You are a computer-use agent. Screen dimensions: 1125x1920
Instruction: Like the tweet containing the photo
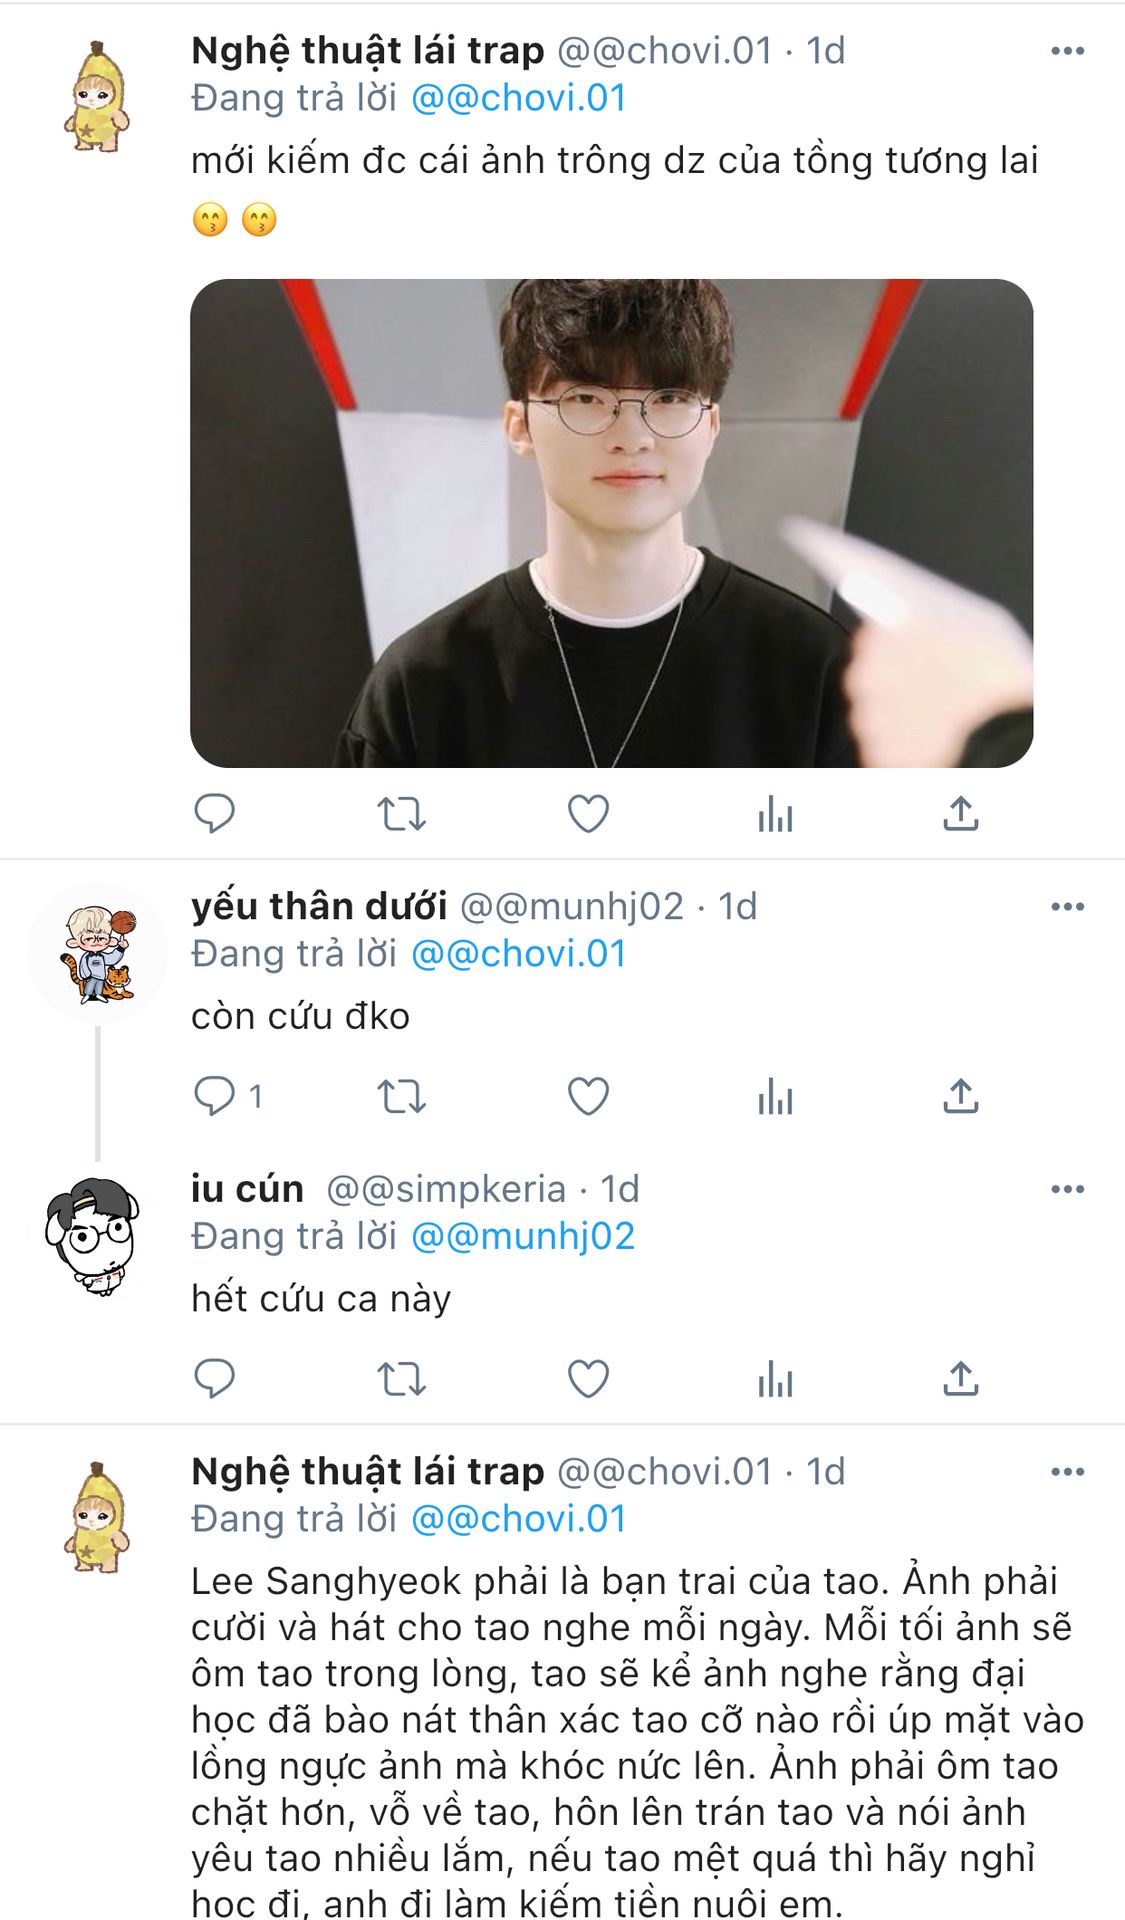pos(588,814)
